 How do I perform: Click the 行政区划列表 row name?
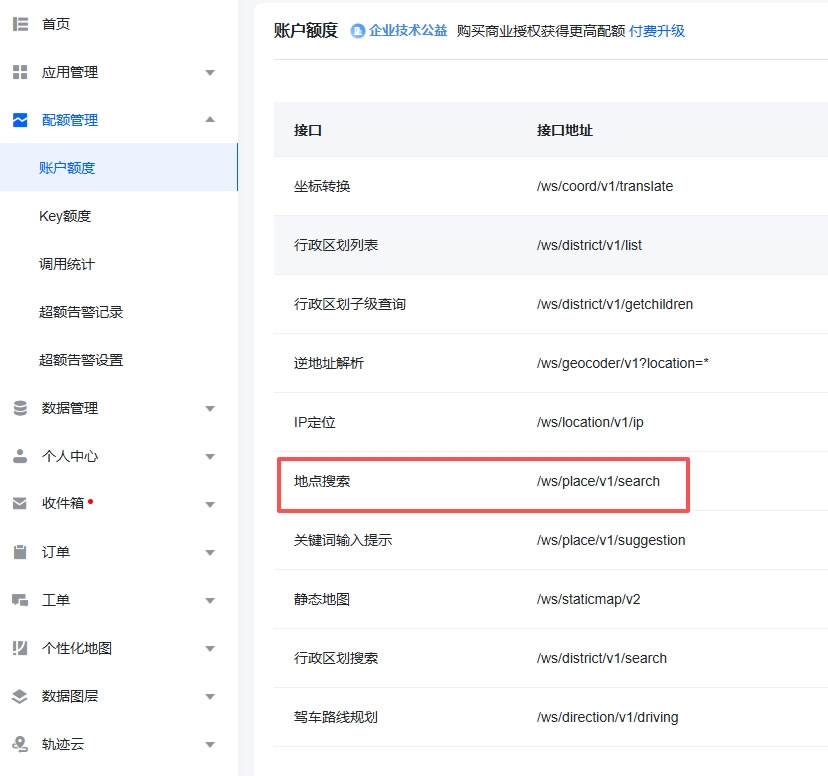point(336,245)
